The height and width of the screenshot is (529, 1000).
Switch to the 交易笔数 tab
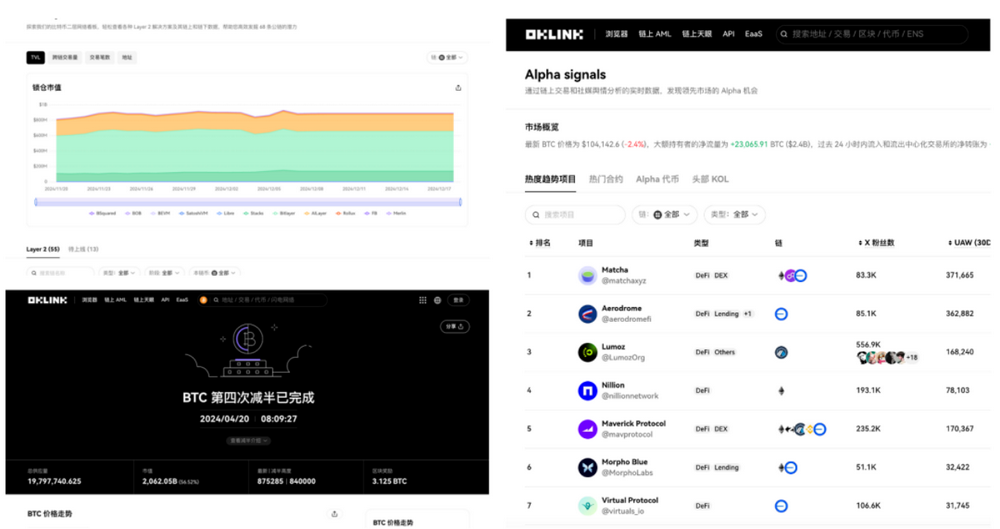pyautogui.click(x=99, y=57)
